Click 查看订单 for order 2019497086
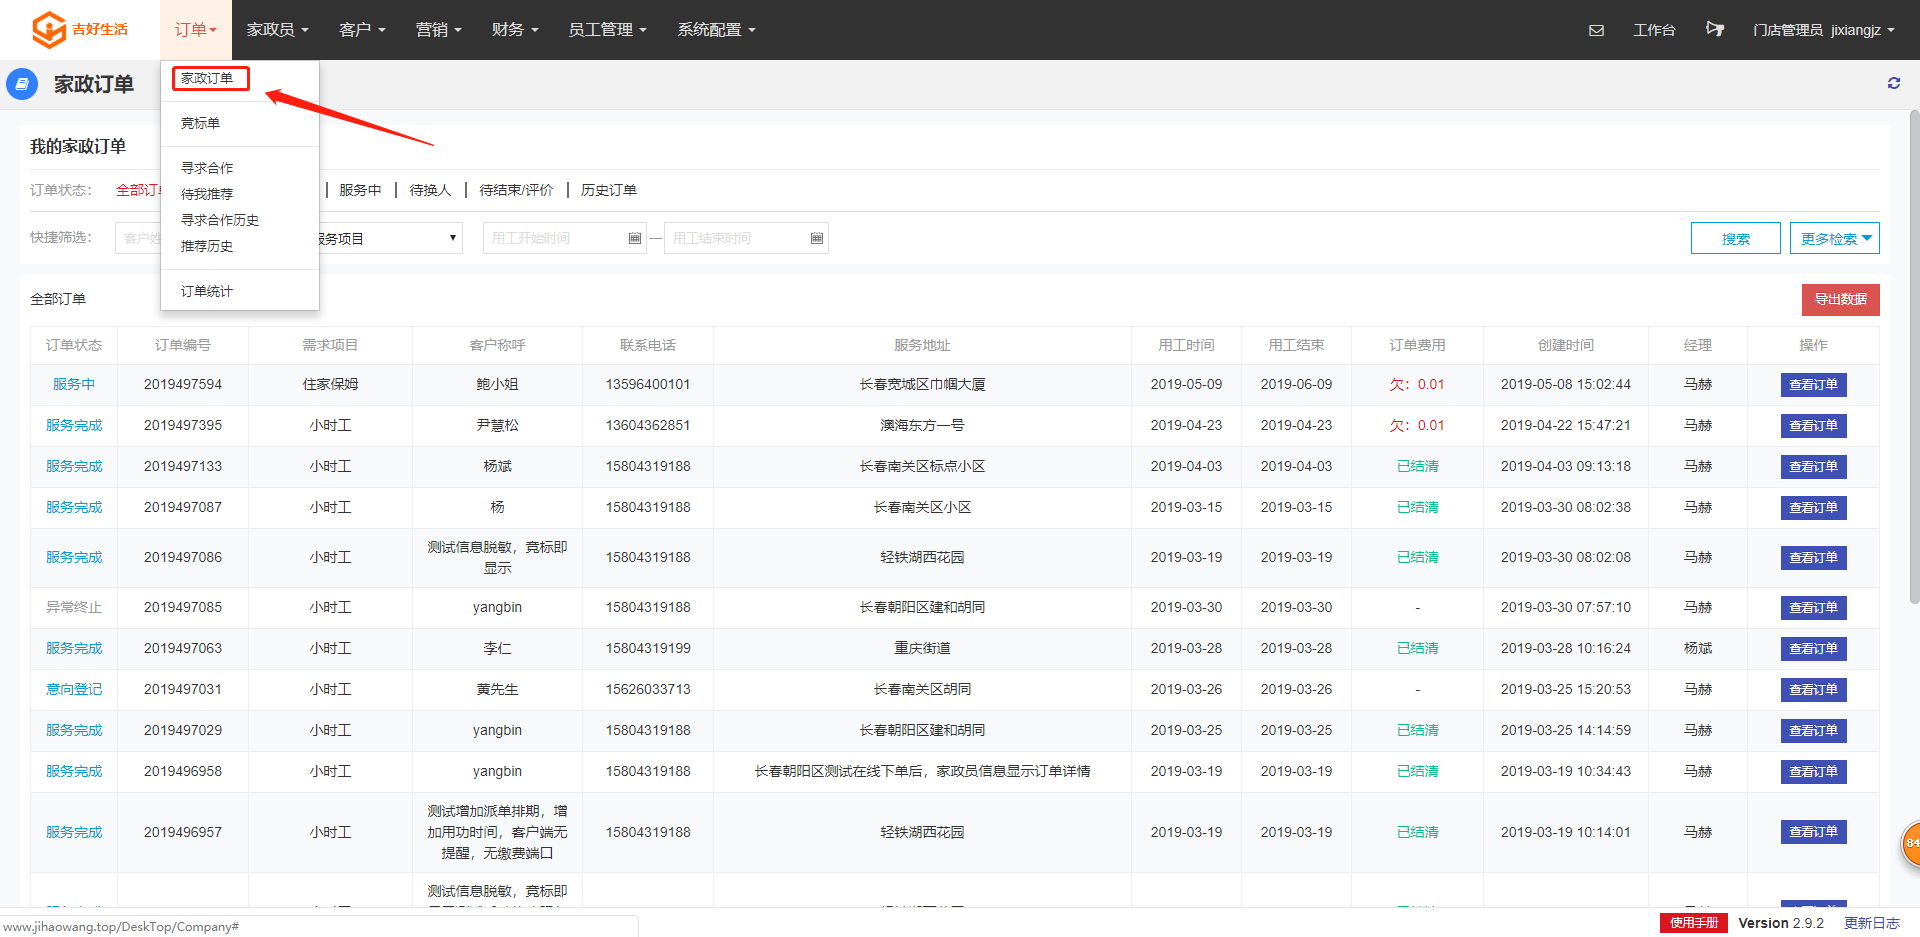This screenshot has height=937, width=1920. pos(1813,558)
